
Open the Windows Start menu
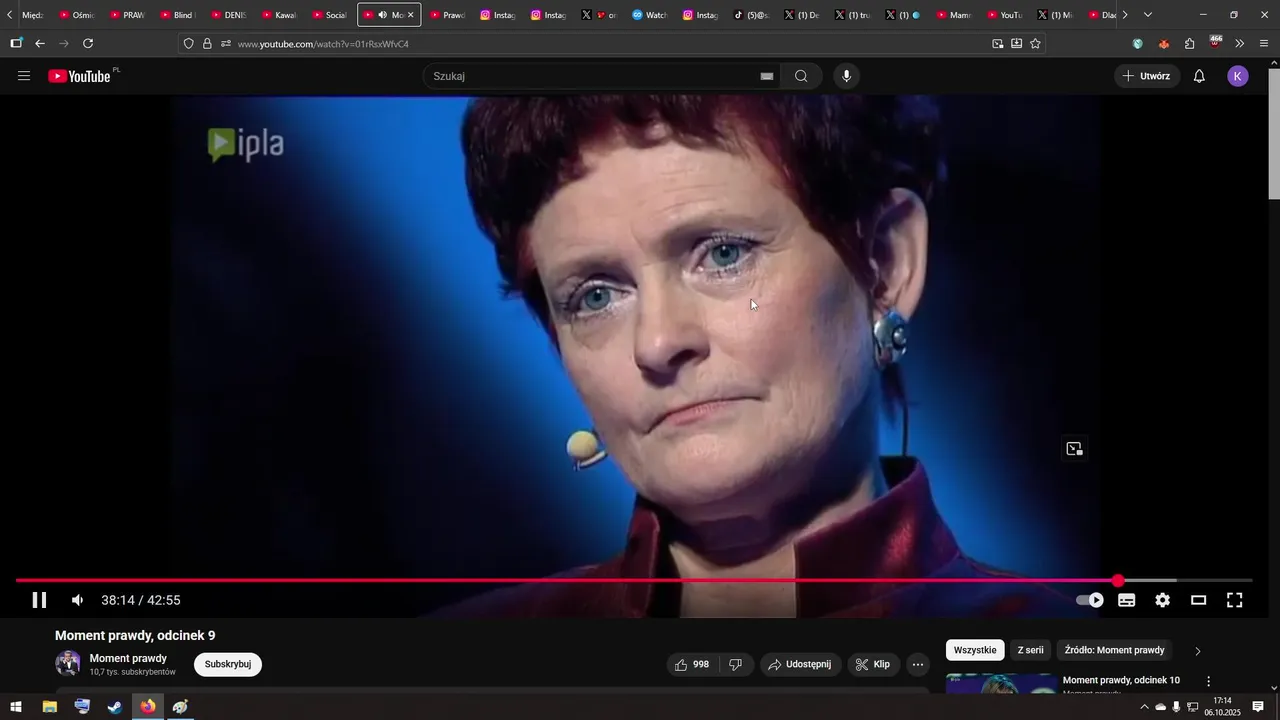coord(16,707)
